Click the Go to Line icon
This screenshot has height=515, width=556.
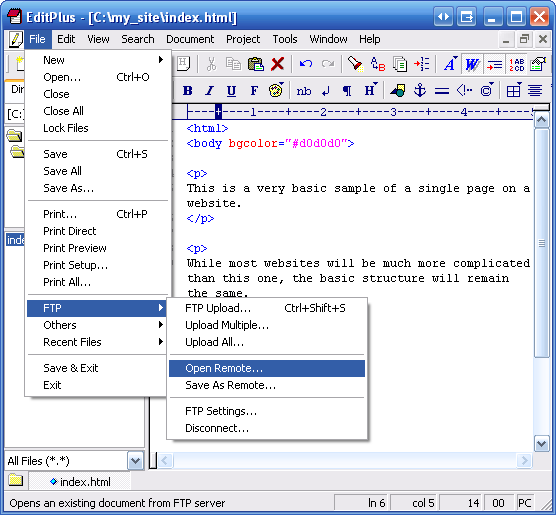(x=422, y=64)
